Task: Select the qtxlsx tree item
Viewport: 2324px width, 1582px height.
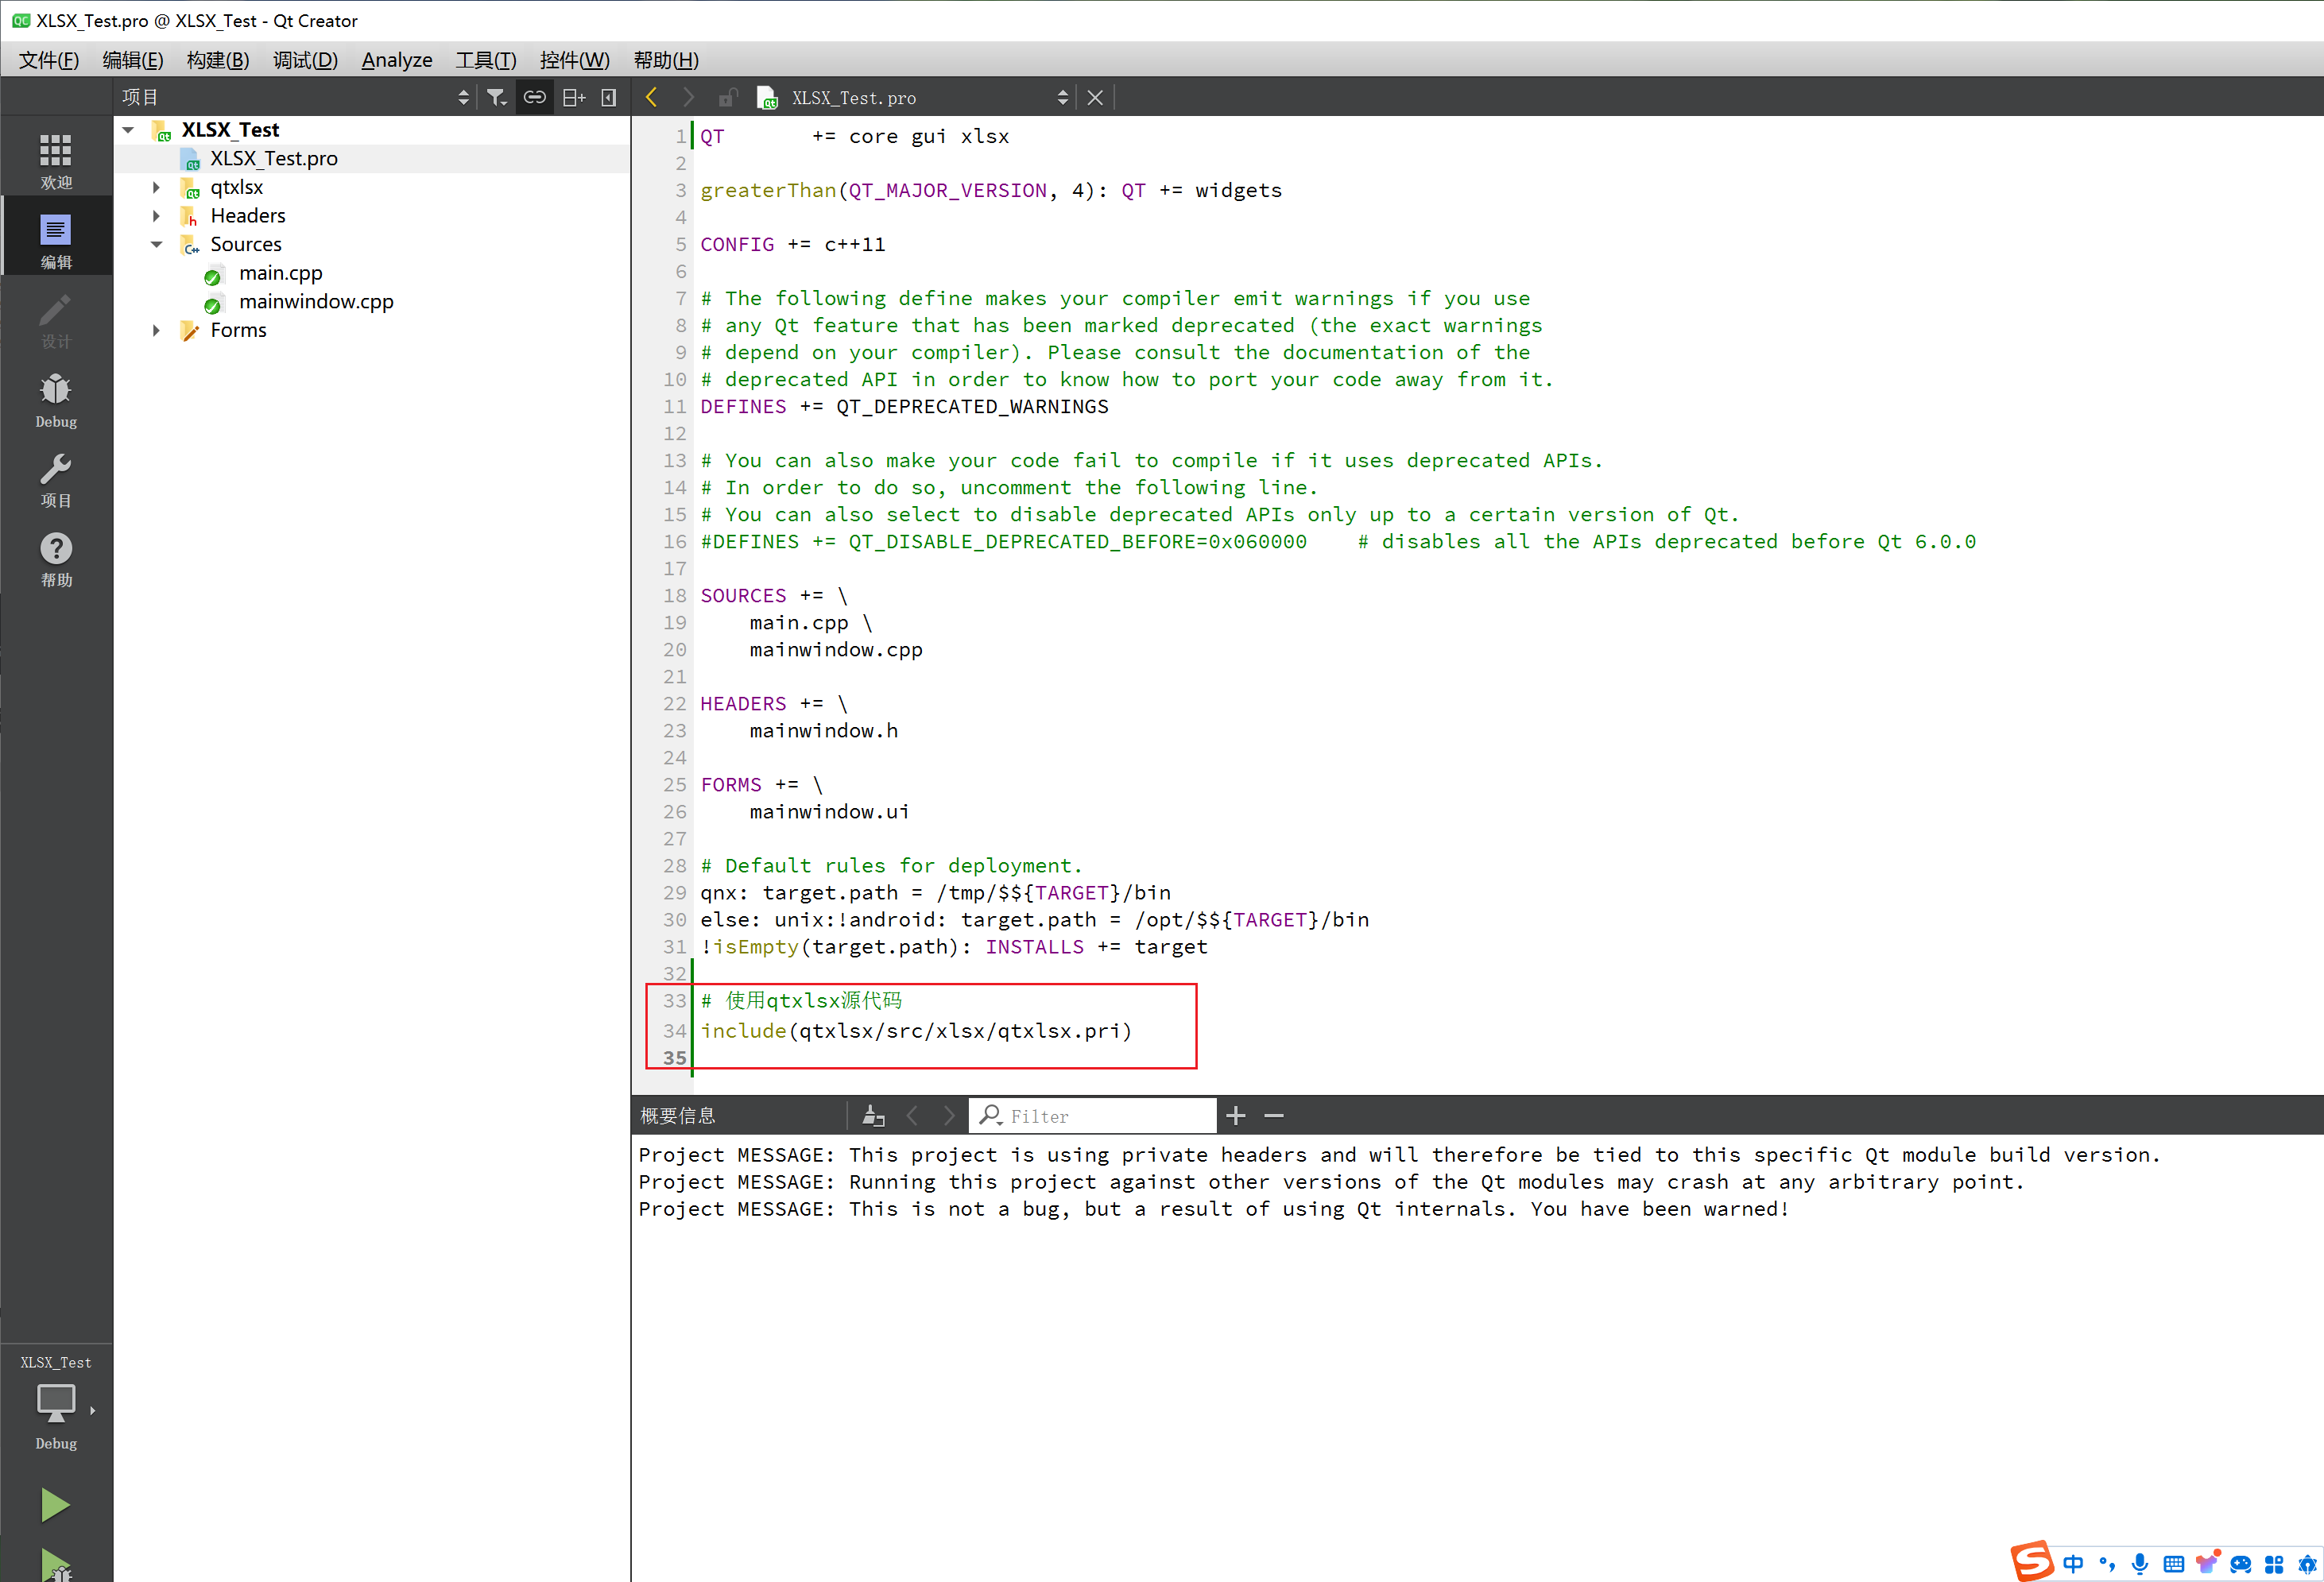Action: pos(236,187)
